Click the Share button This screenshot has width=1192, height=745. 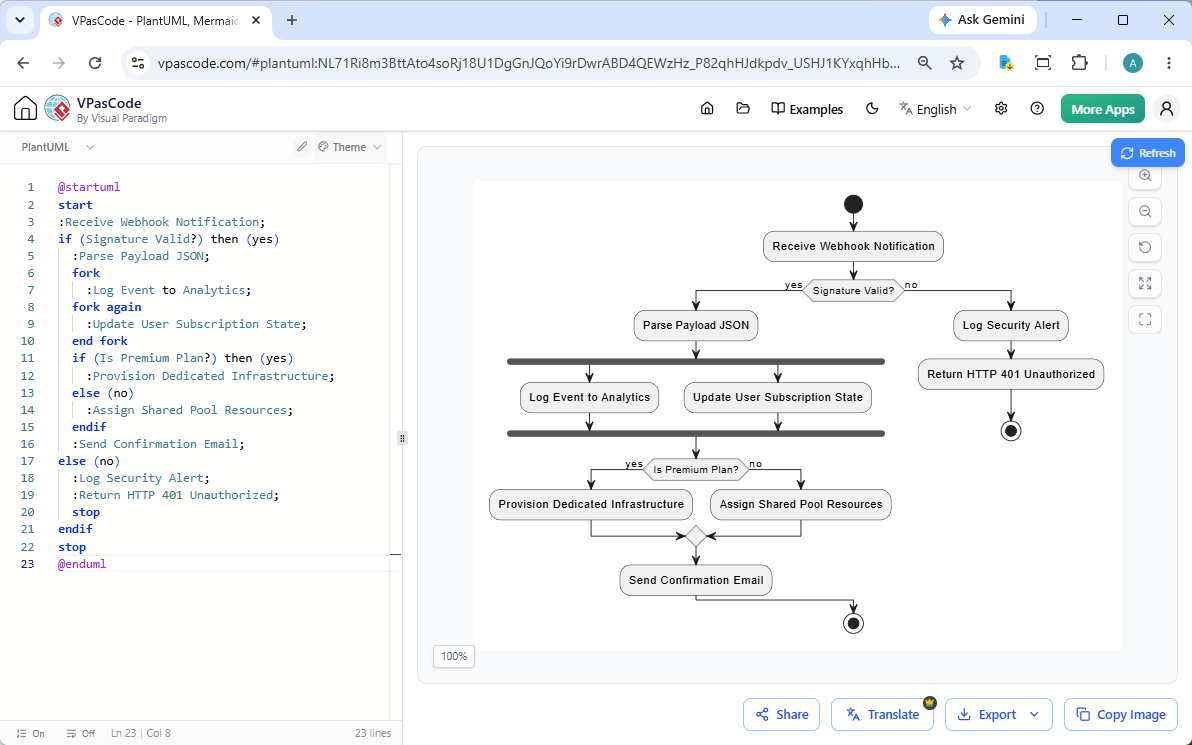pos(781,715)
